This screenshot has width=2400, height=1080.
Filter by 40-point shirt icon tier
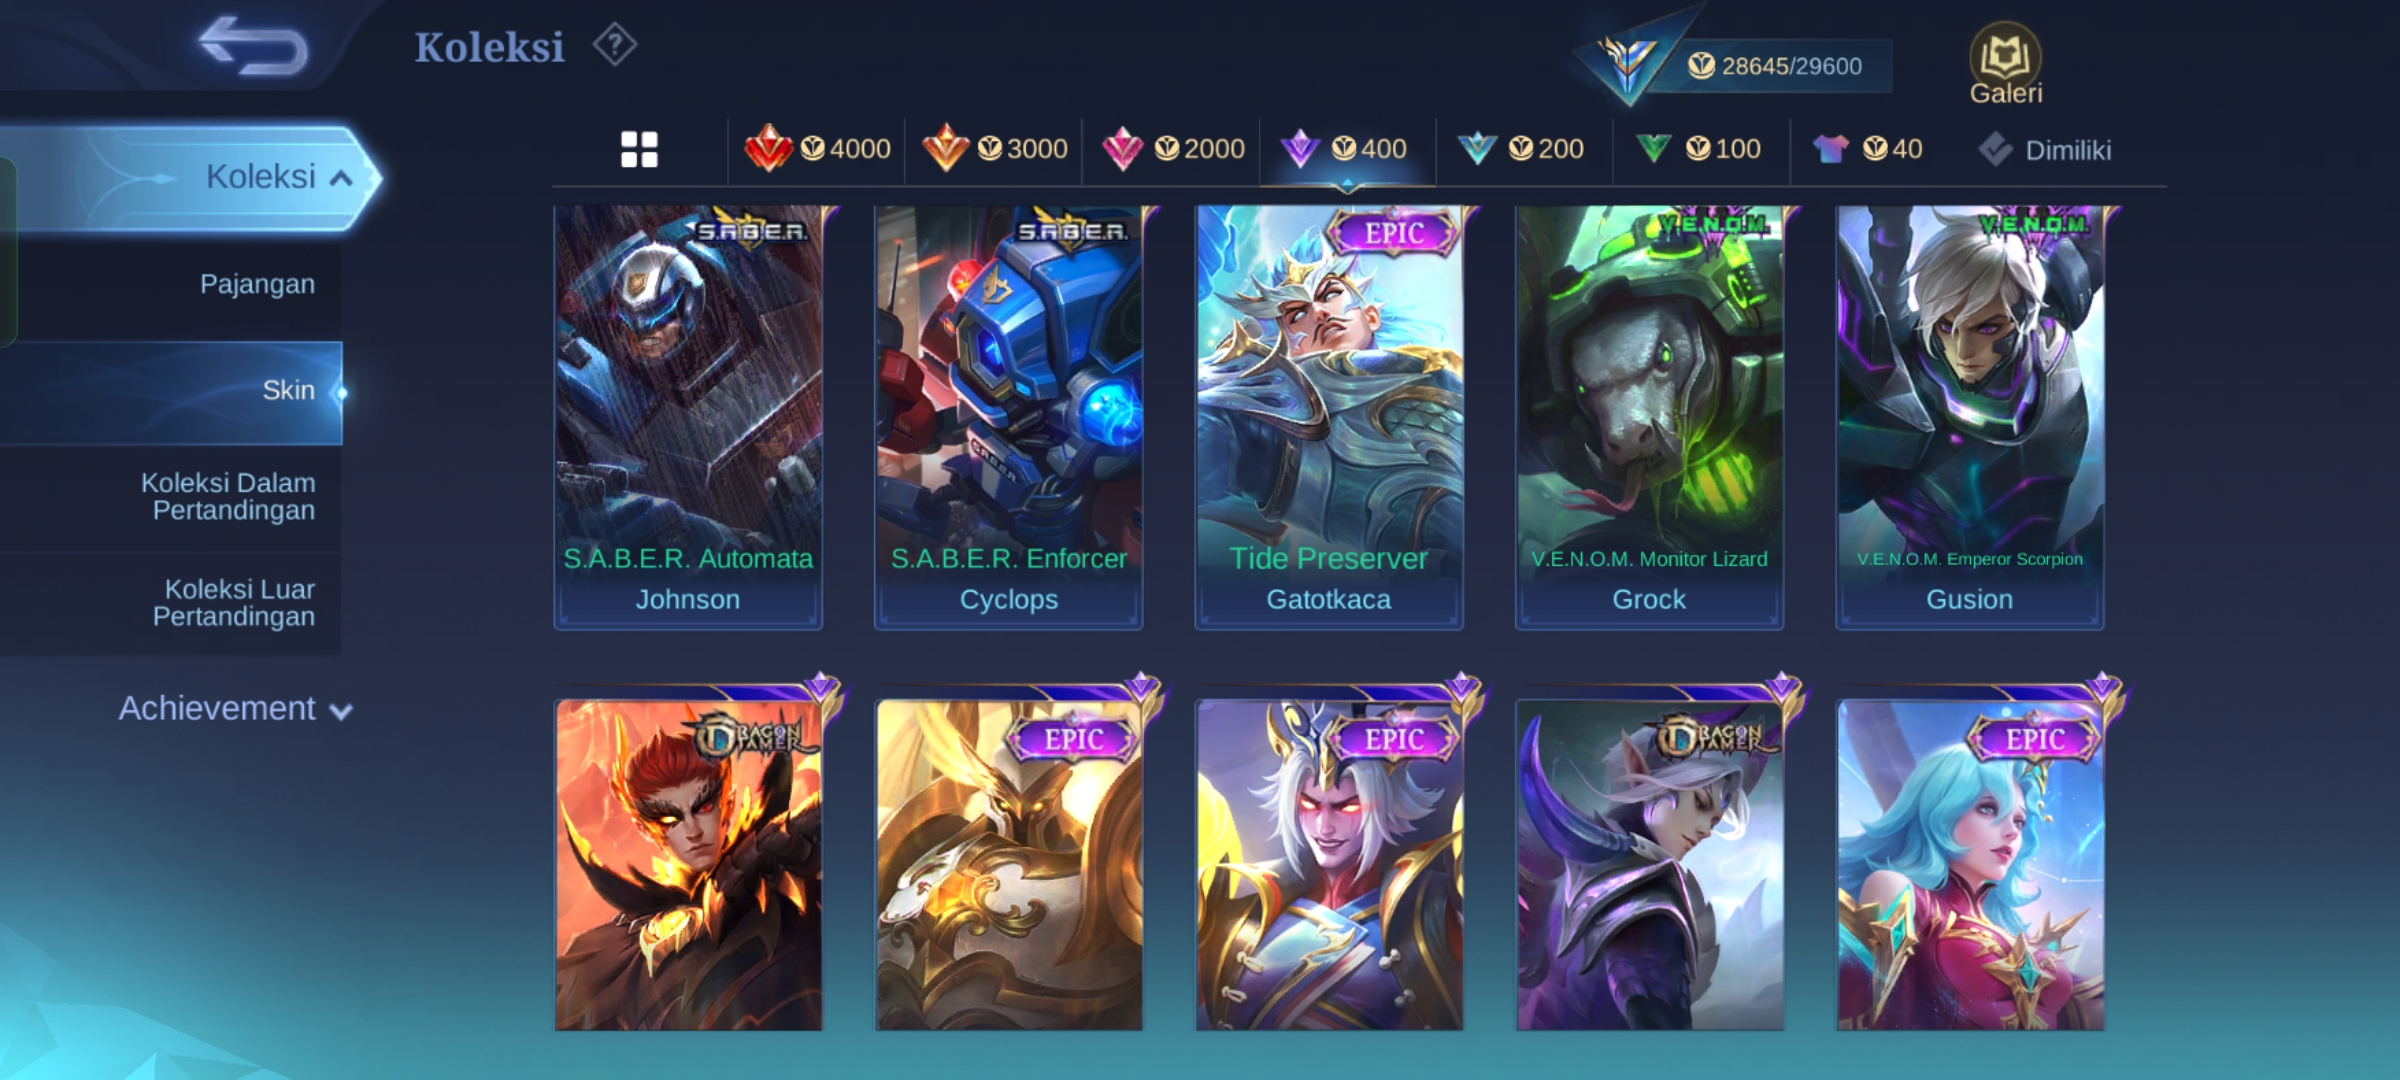(1867, 149)
